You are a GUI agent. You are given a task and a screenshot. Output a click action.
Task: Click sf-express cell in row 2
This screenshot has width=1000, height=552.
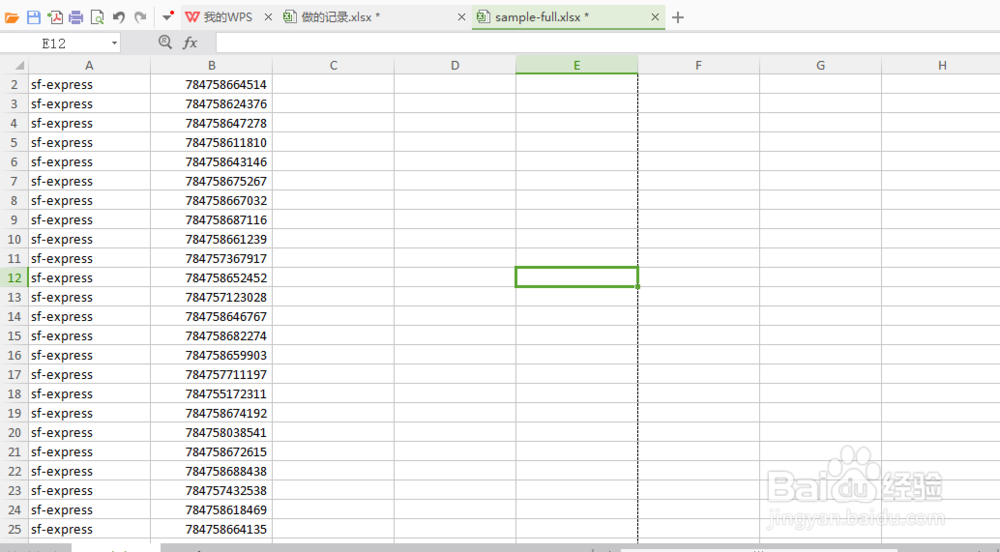click(x=89, y=84)
